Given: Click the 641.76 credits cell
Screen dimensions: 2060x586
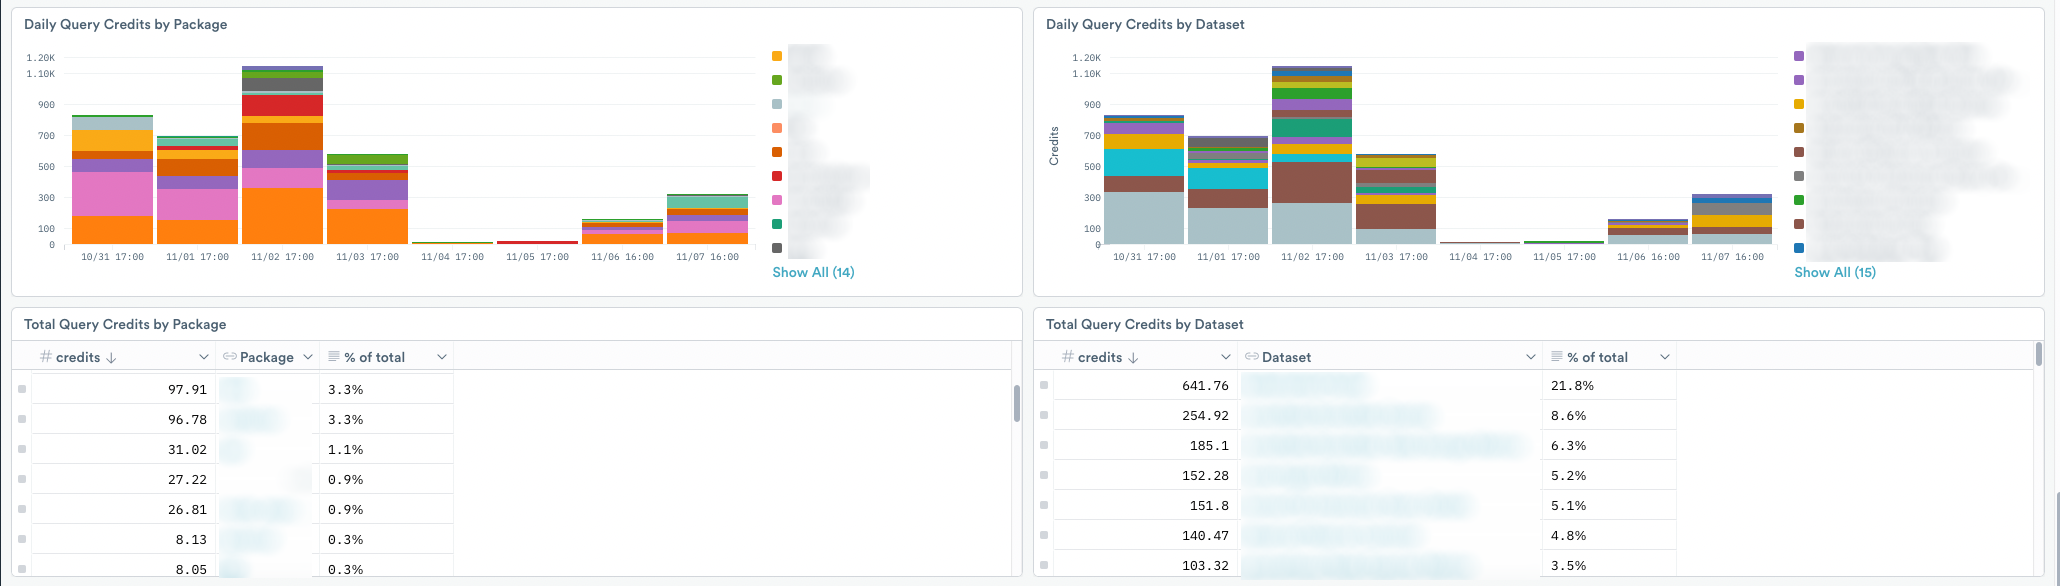Looking at the screenshot, I should click(1146, 385).
